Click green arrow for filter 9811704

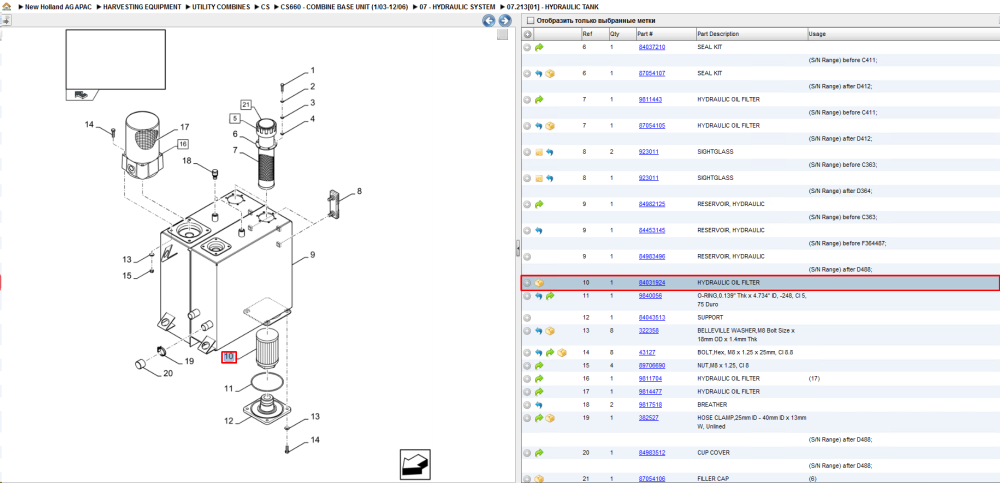(x=539, y=378)
